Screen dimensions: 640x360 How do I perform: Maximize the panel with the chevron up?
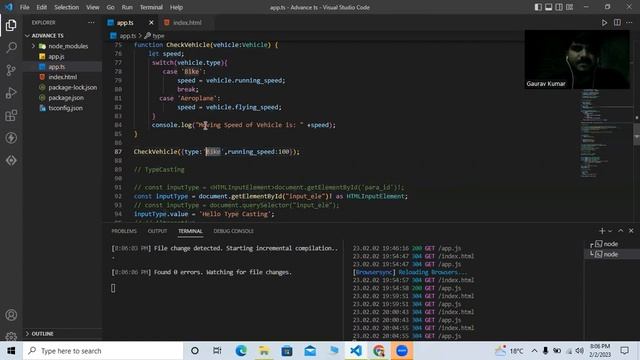pyautogui.click(x=620, y=231)
